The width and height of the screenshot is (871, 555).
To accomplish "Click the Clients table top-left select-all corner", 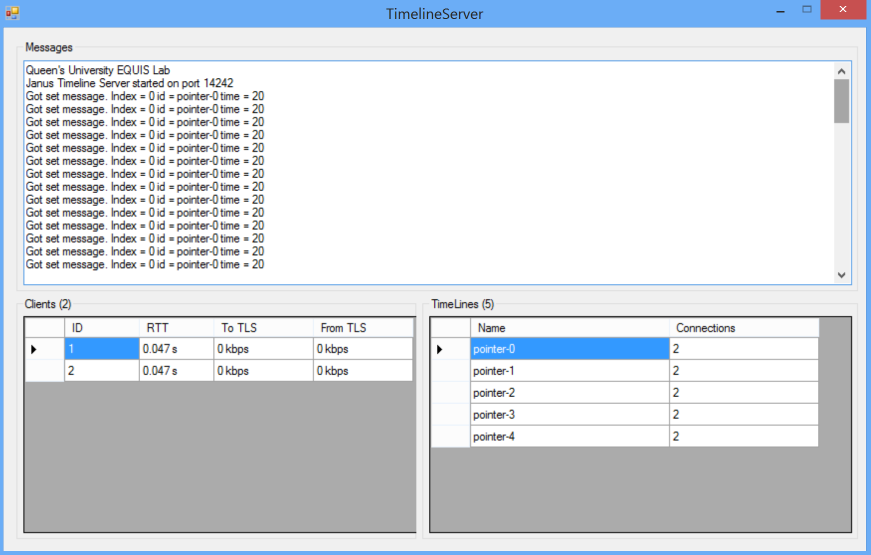I will [44, 328].
